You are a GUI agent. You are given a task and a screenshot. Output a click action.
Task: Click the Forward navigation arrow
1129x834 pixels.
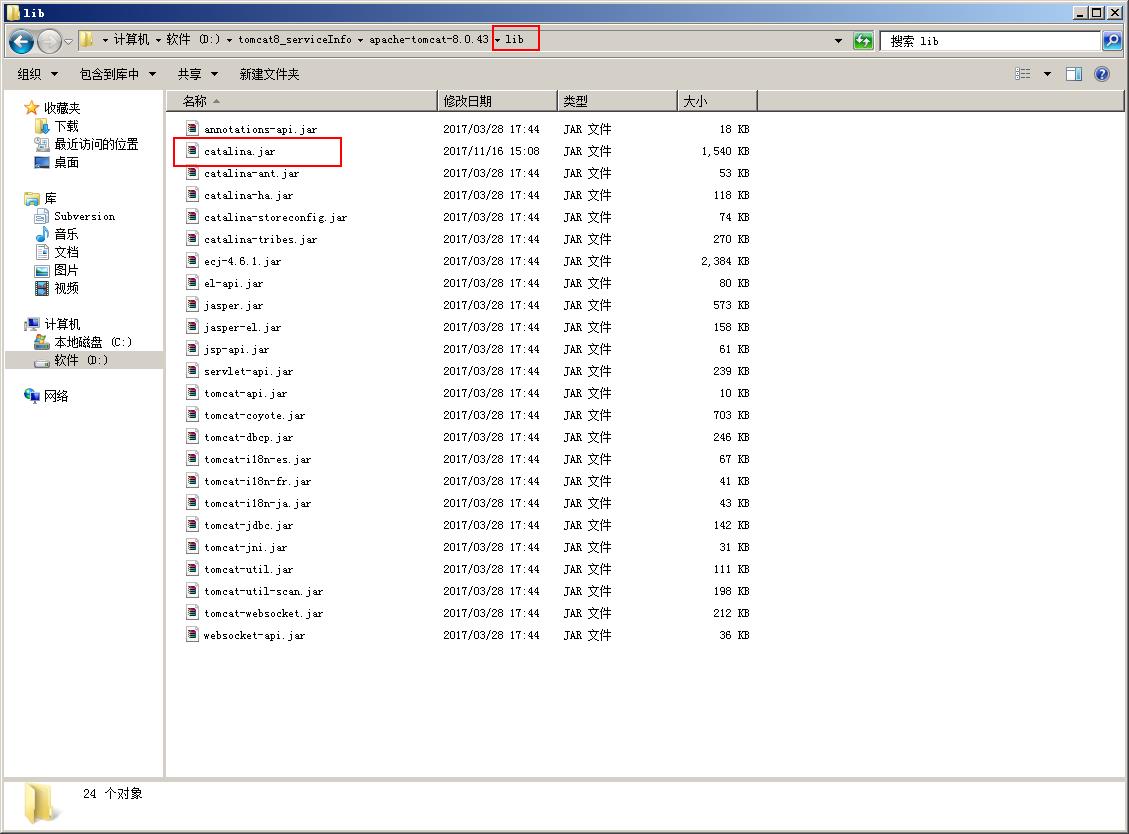tap(49, 42)
